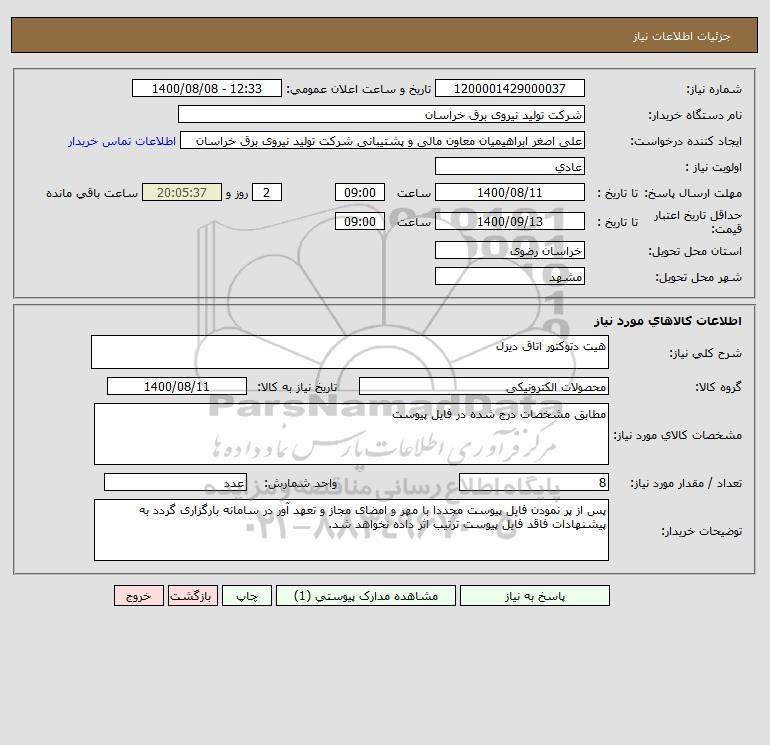The height and width of the screenshot is (745, 770).
Task: Select the need number field 1200001429000037
Action: 510,88
